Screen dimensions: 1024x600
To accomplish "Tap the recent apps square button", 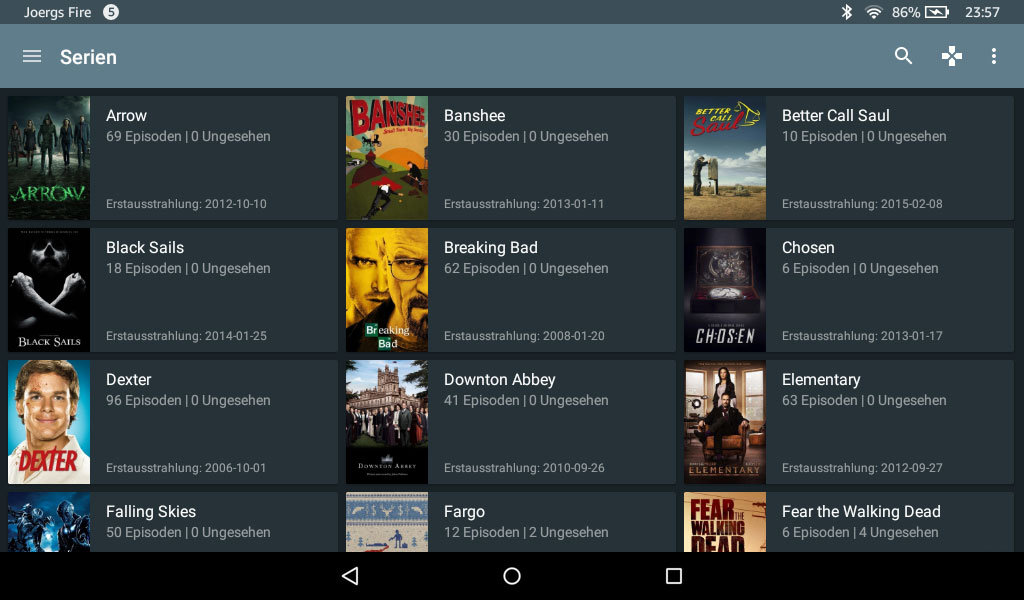I will click(673, 576).
